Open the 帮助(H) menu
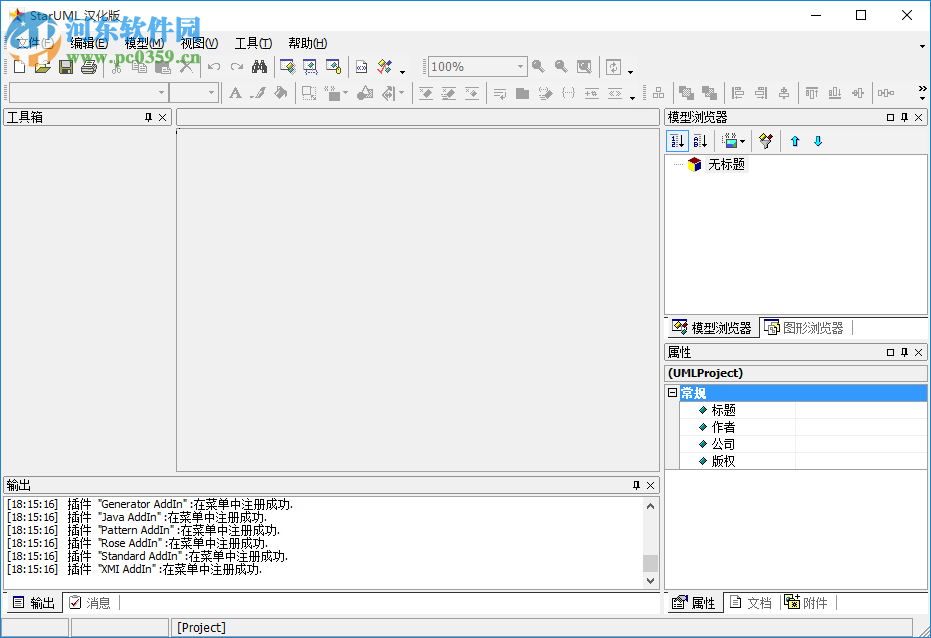 pos(308,43)
